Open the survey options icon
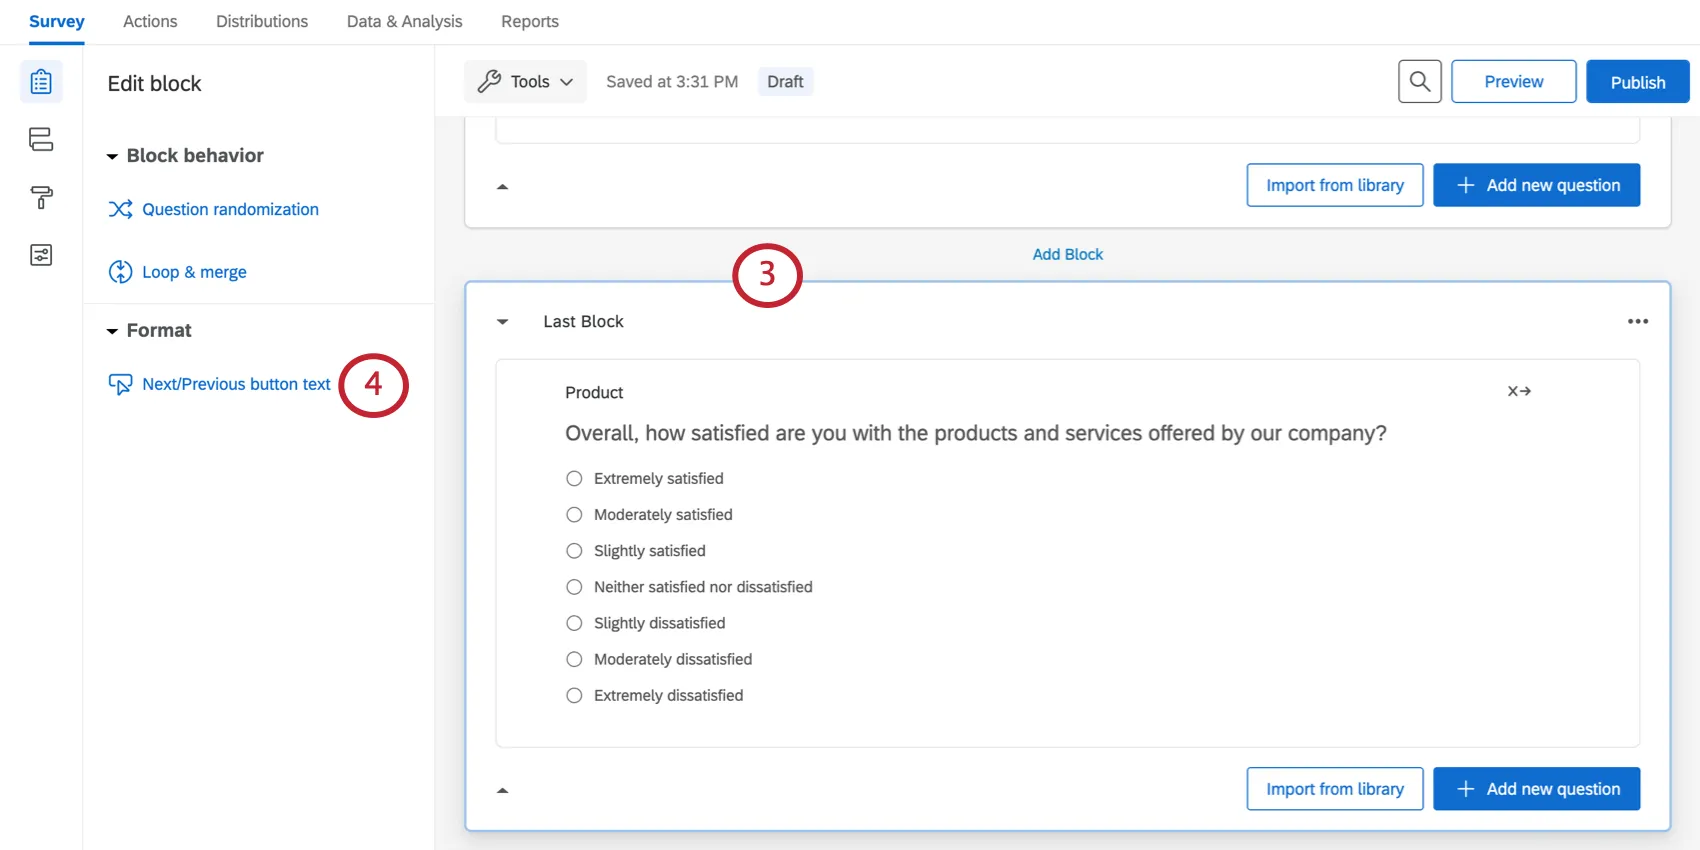 (41, 255)
